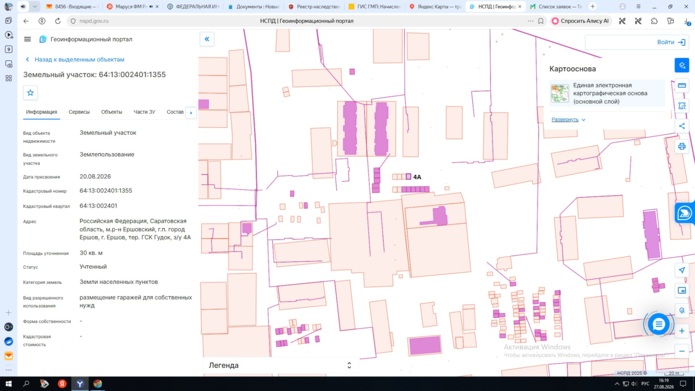Go back via Назад к выделенным объектам
Image resolution: width=695 pixels, height=391 pixels.
click(75, 59)
